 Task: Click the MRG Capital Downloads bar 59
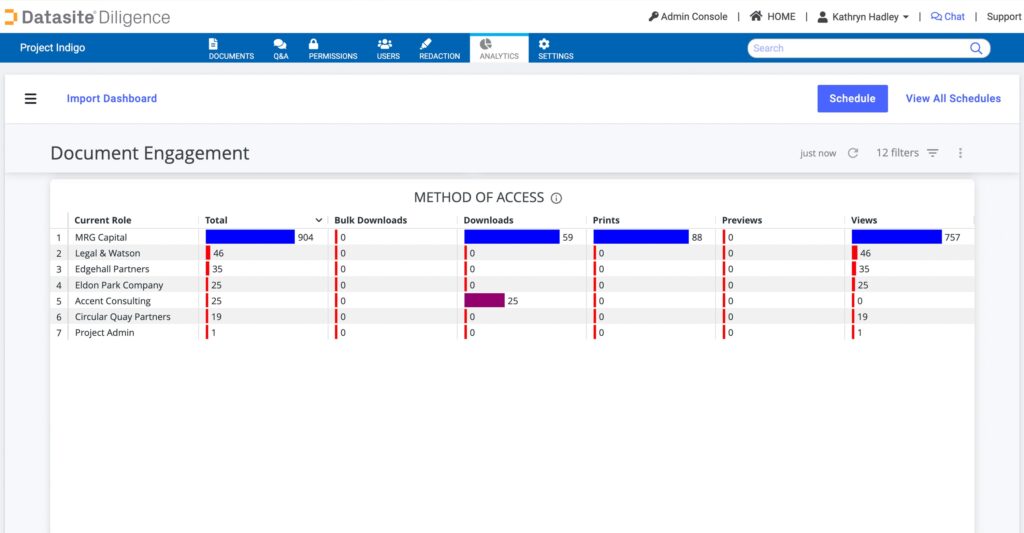tap(512, 237)
